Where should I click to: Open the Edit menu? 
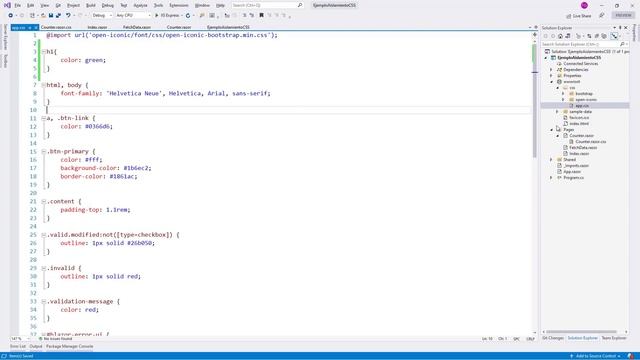31,5
